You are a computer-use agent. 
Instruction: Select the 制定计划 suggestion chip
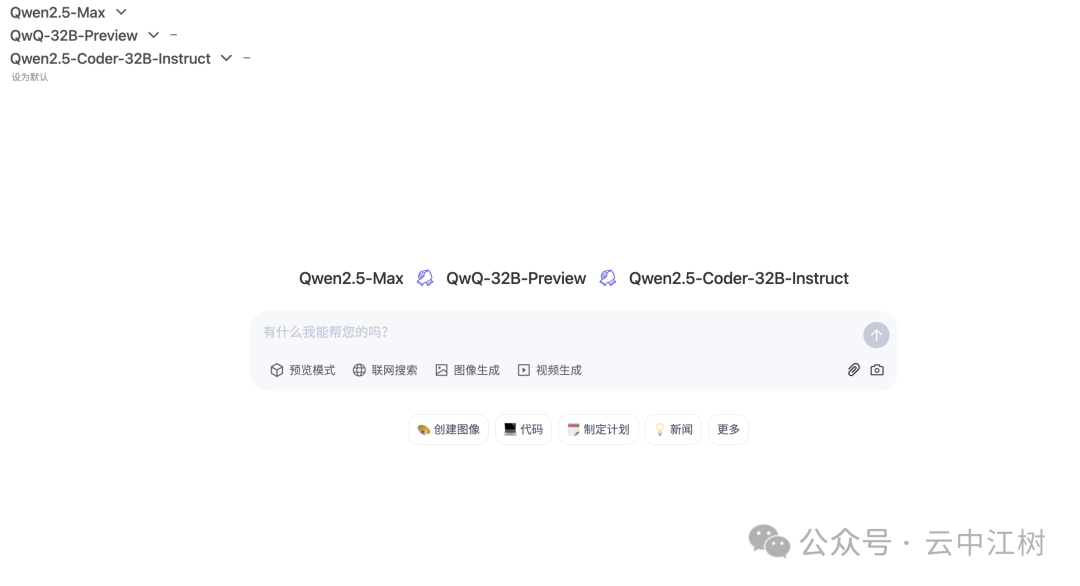pyautogui.click(x=599, y=430)
